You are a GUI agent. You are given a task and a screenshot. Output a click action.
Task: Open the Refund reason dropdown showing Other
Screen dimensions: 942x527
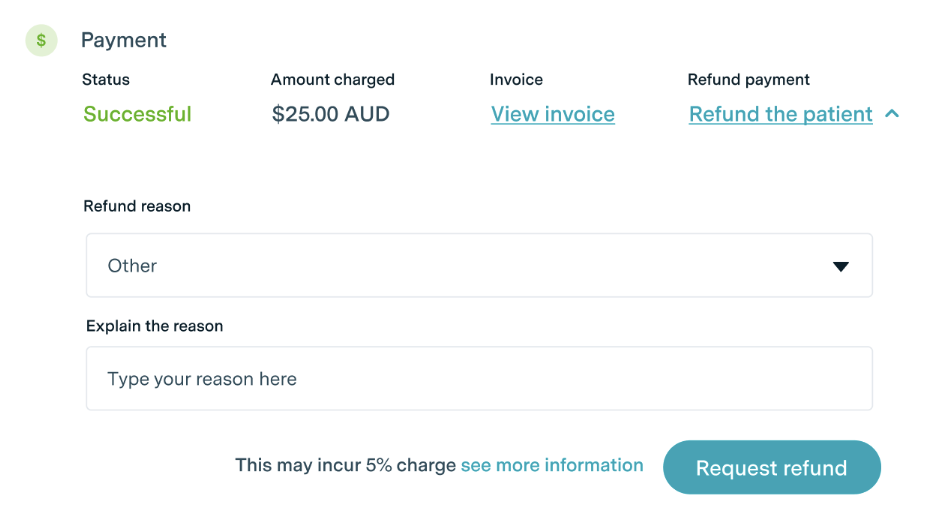[479, 266]
